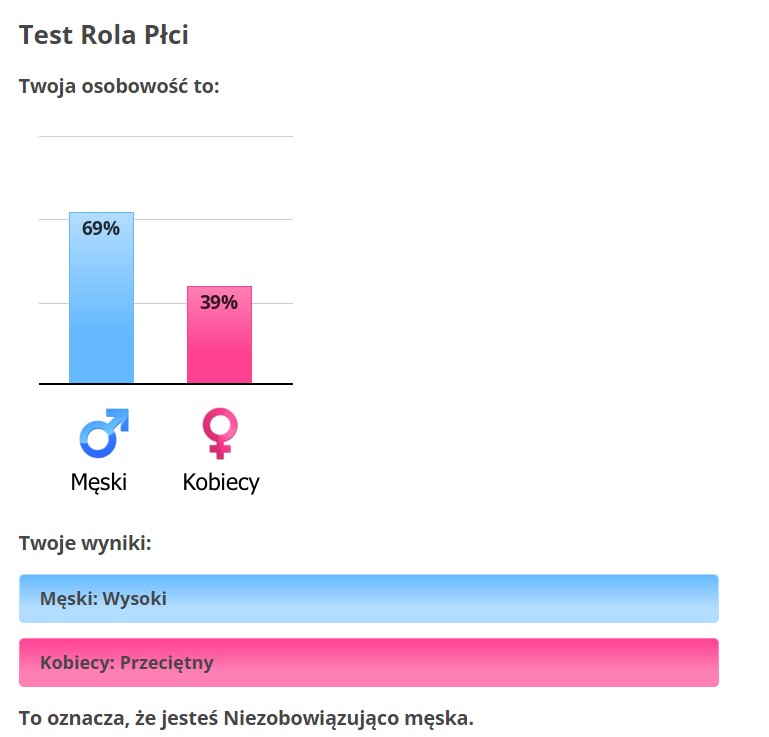
Task: Click the Kobiecy label under the chart
Action: [x=221, y=482]
